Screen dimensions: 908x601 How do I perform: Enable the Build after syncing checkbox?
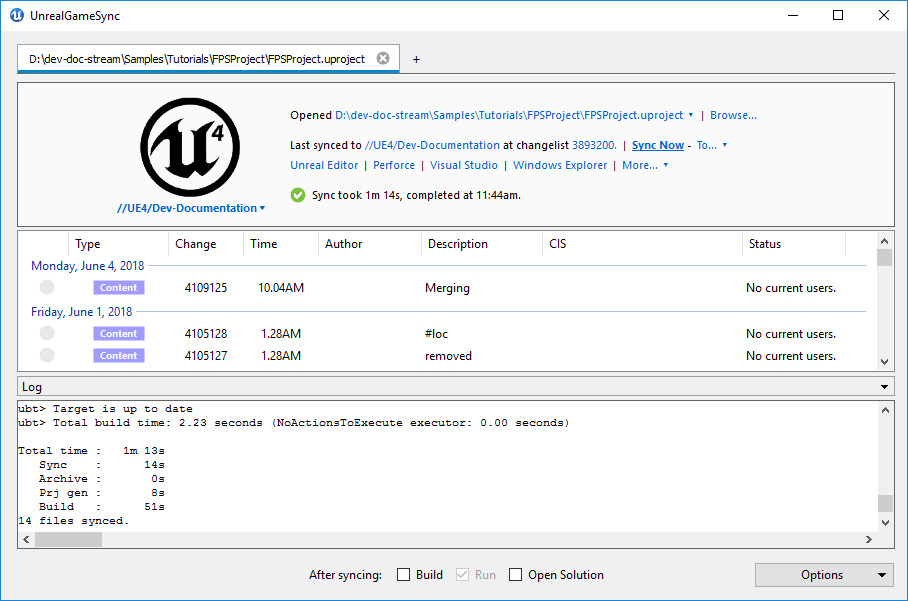404,575
